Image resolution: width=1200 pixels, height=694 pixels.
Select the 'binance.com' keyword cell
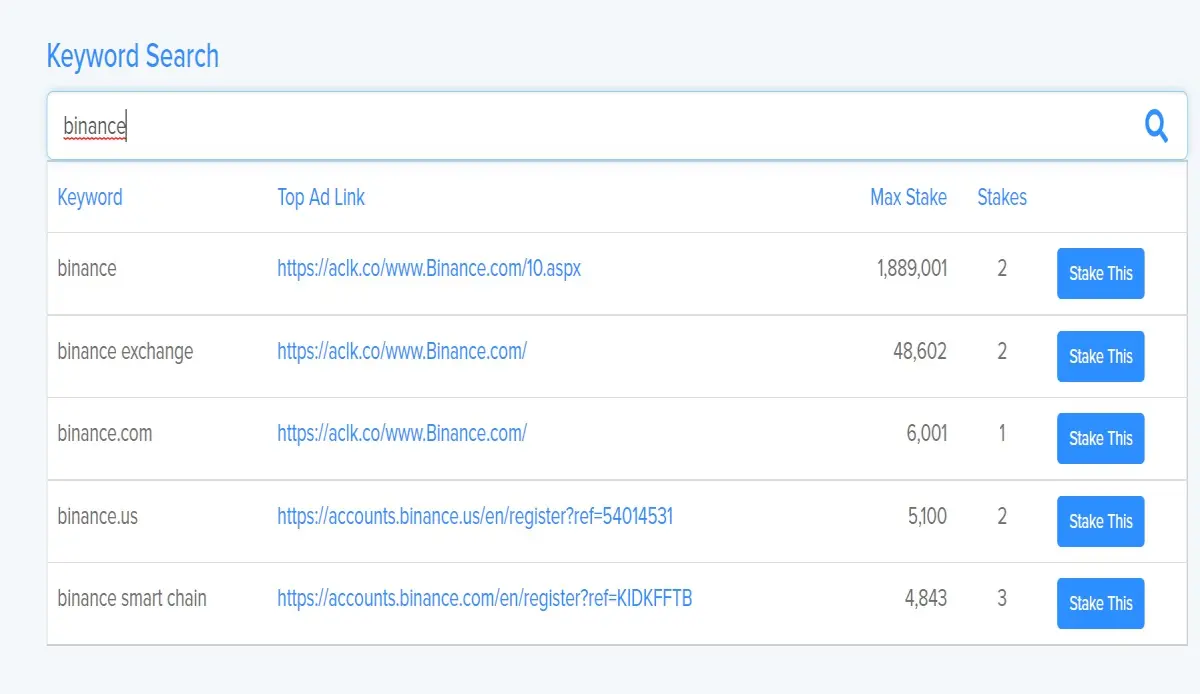point(105,433)
